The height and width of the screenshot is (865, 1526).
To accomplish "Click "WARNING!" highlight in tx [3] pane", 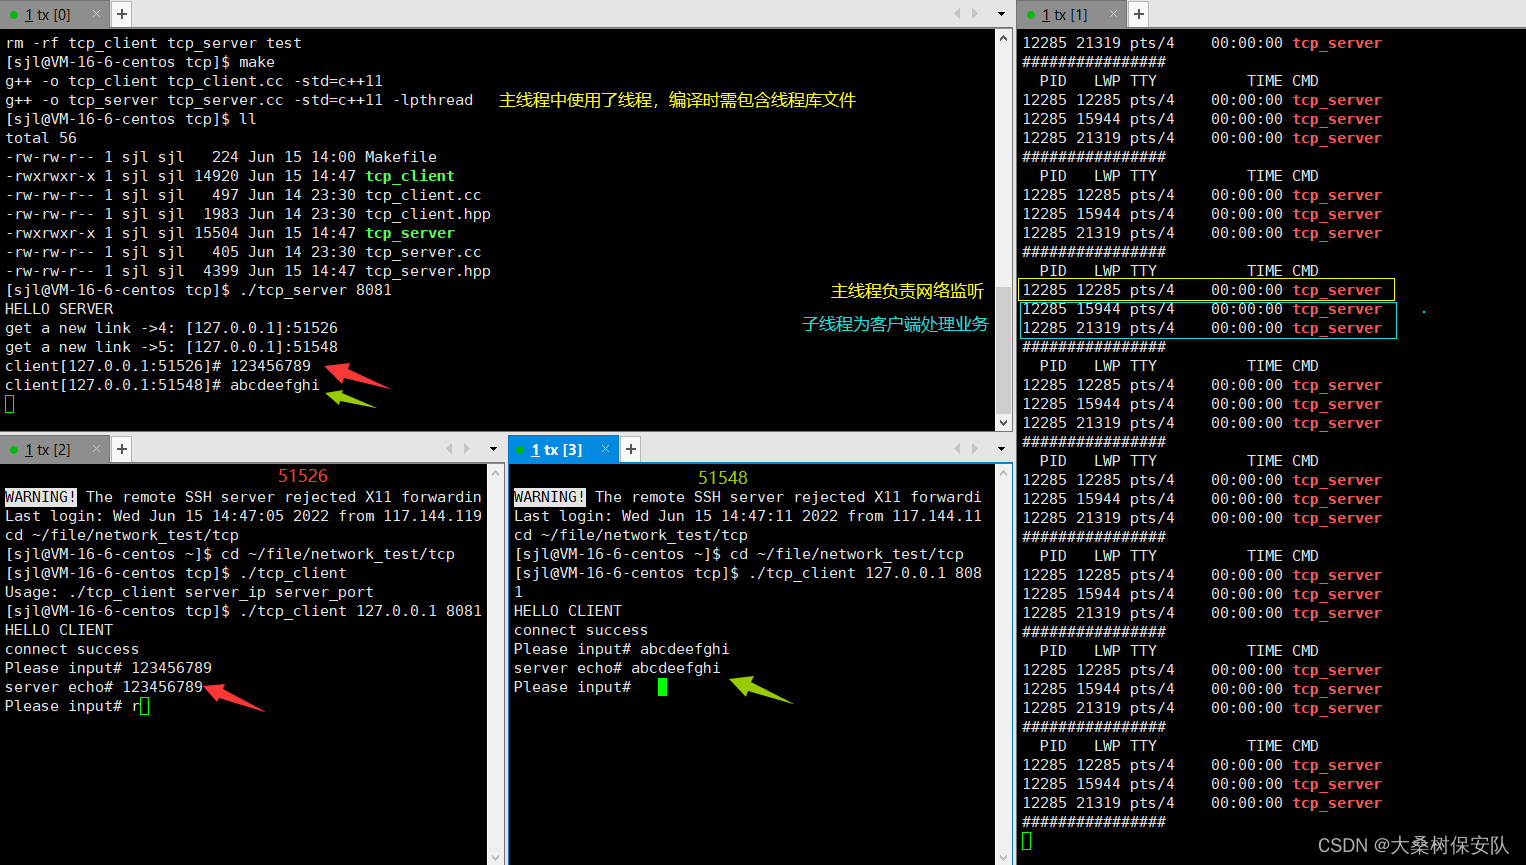I will 550,497.
